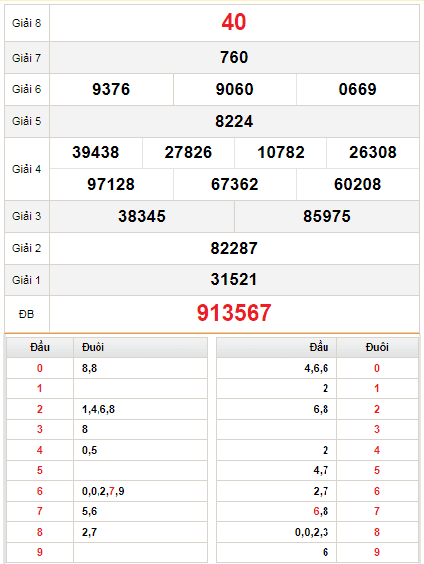Select heads value 4,7 in right table
424x564 pixels.
tap(321, 470)
